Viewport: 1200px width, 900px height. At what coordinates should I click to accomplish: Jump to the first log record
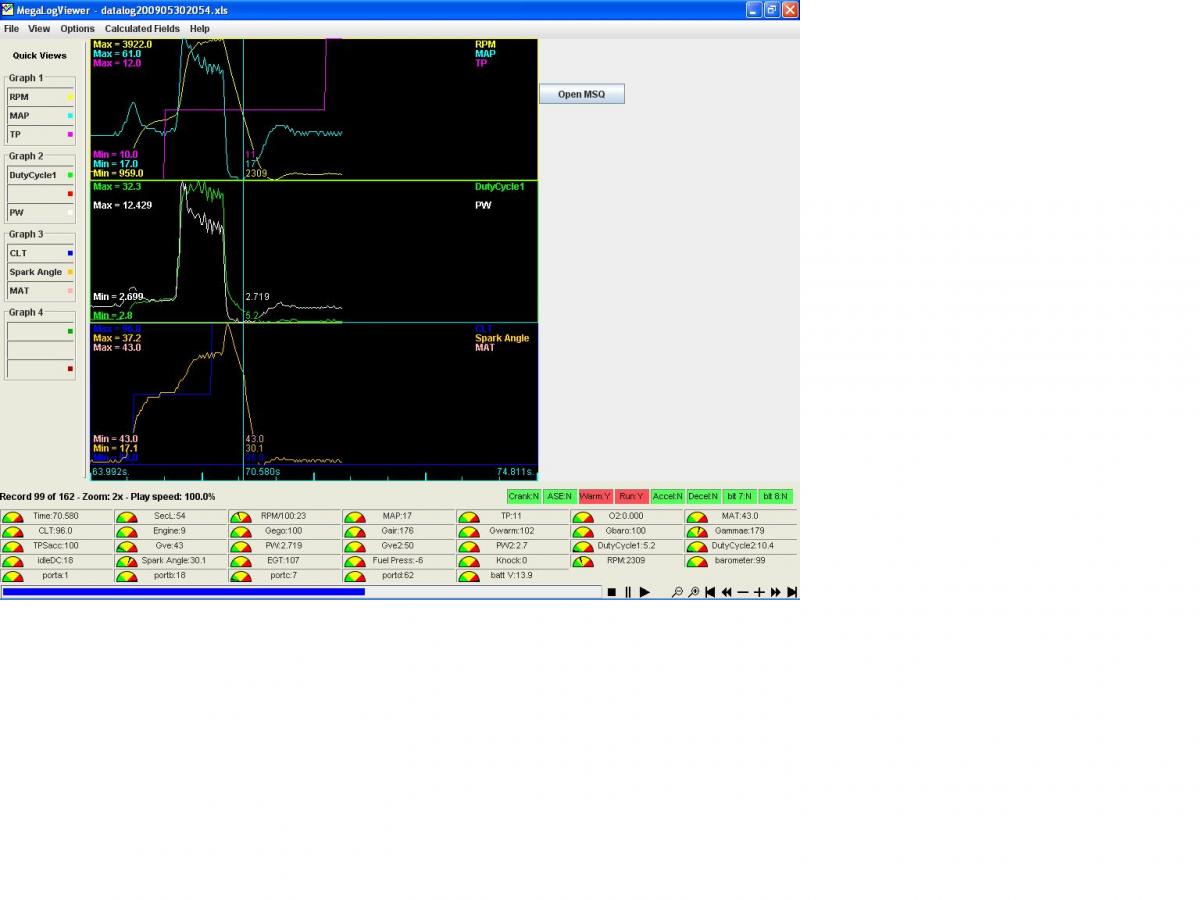pyautogui.click(x=710, y=592)
